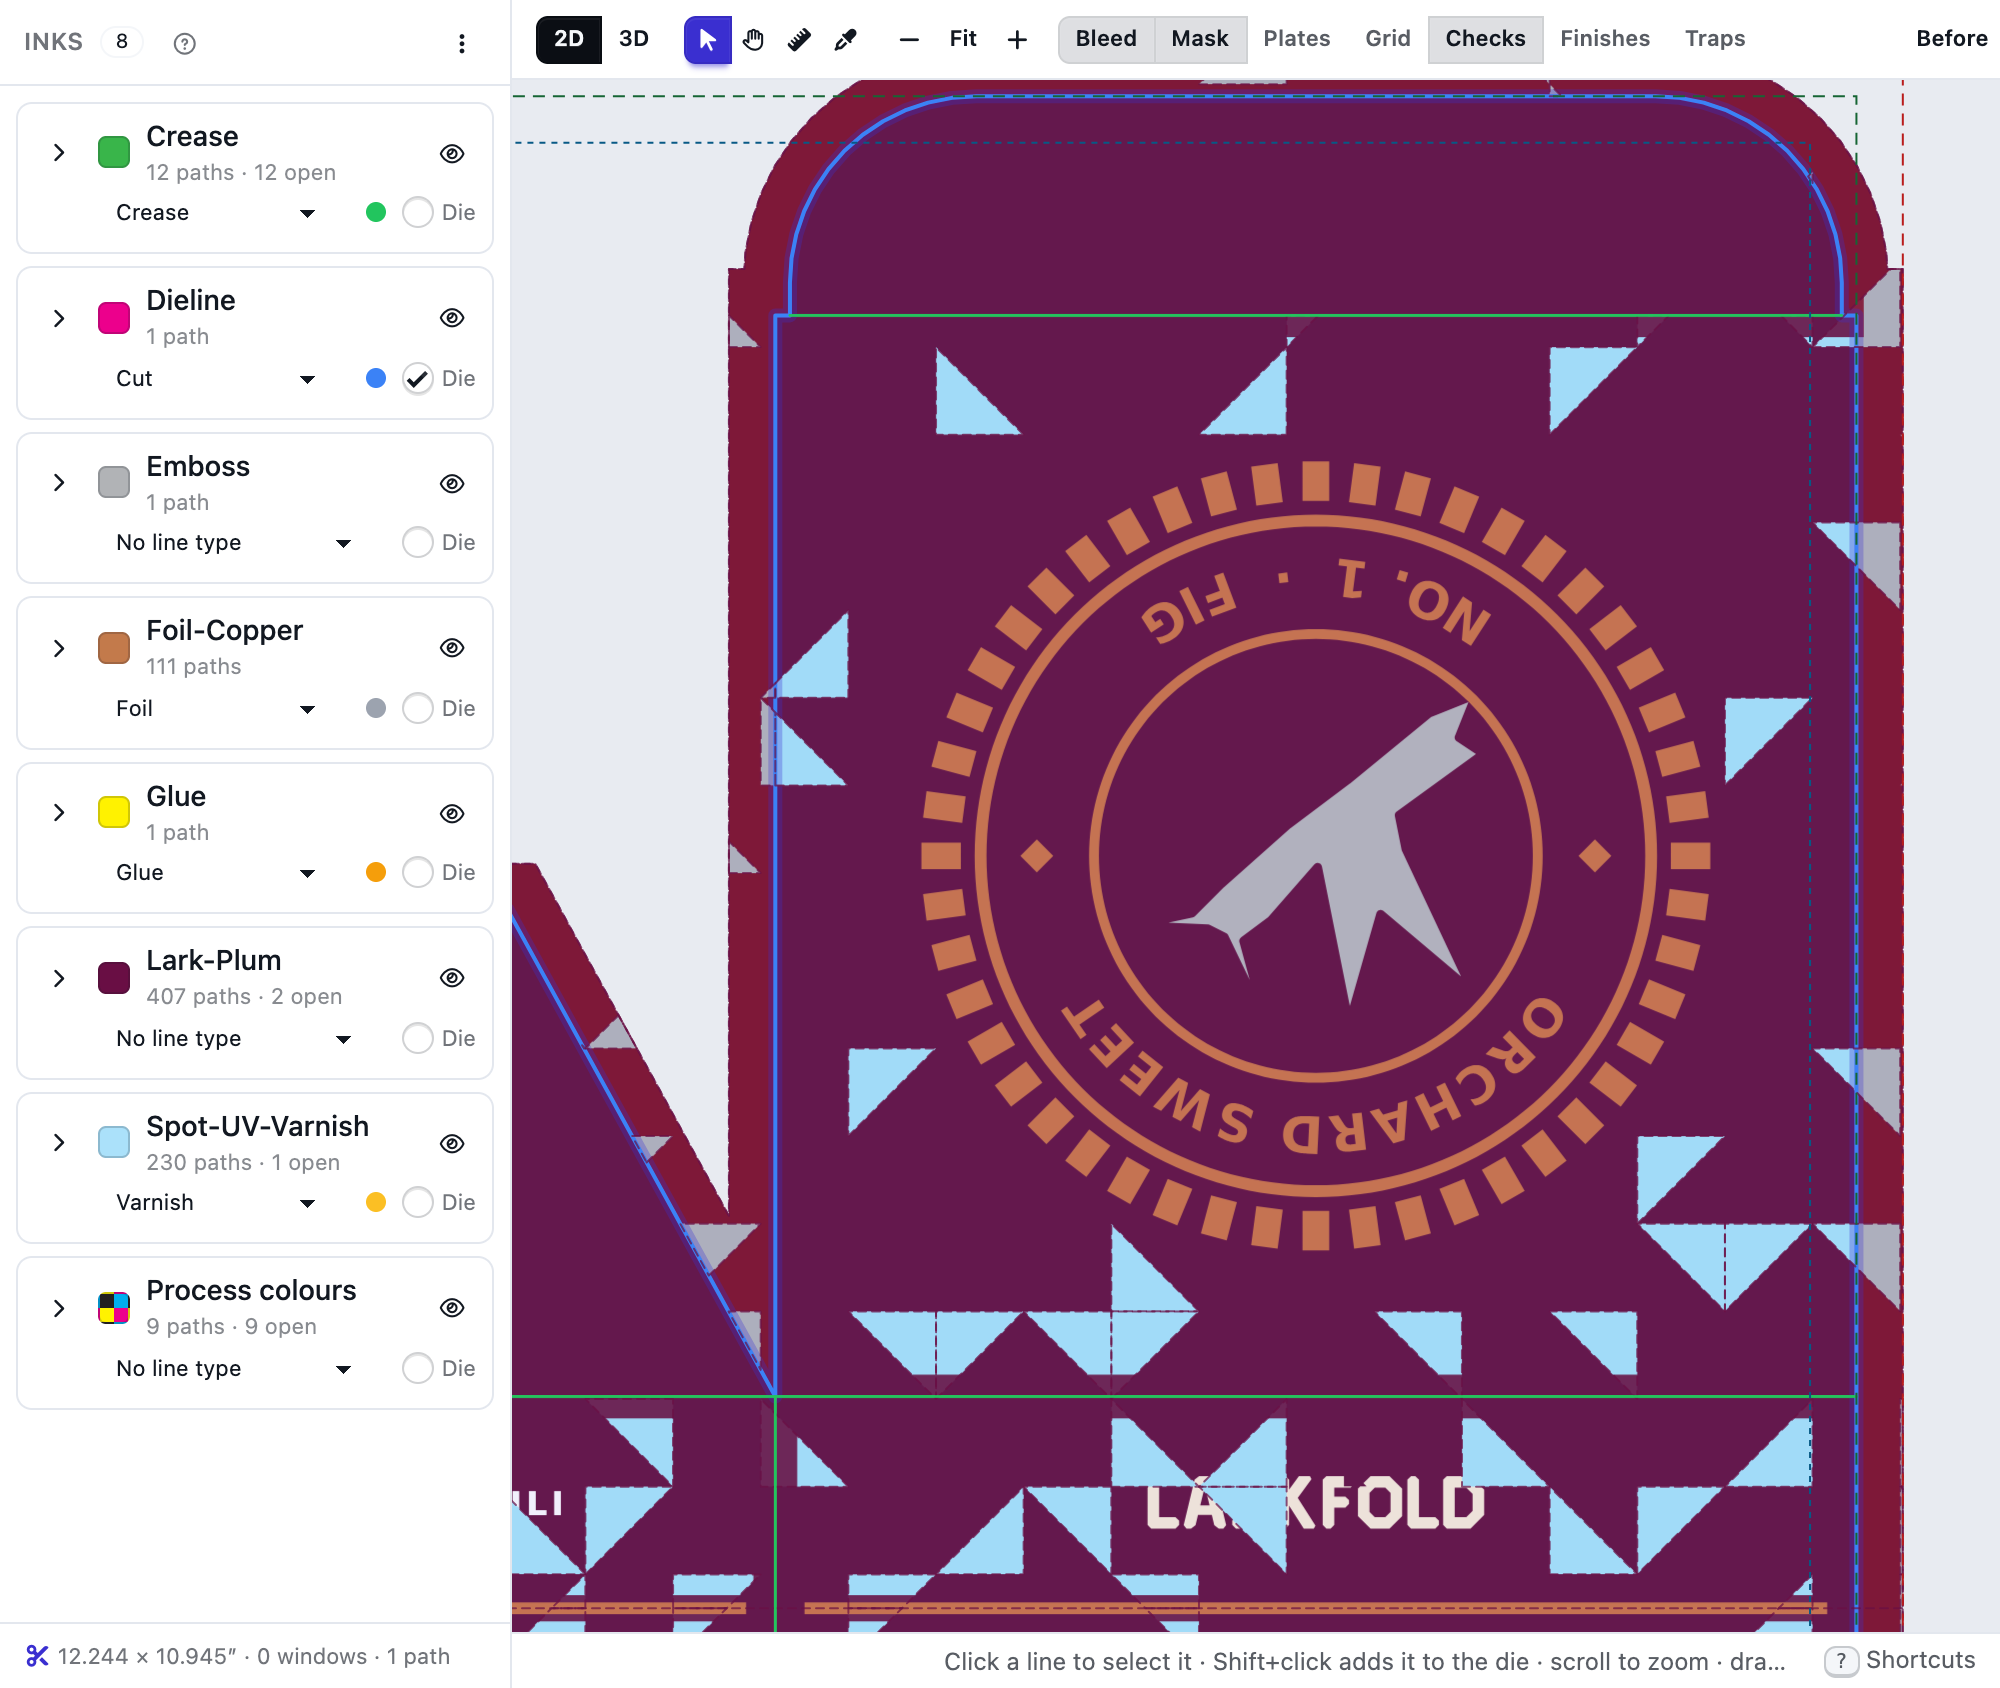
Task: Toggle Spot-UV-Varnish visibility eye
Action: click(x=452, y=1143)
